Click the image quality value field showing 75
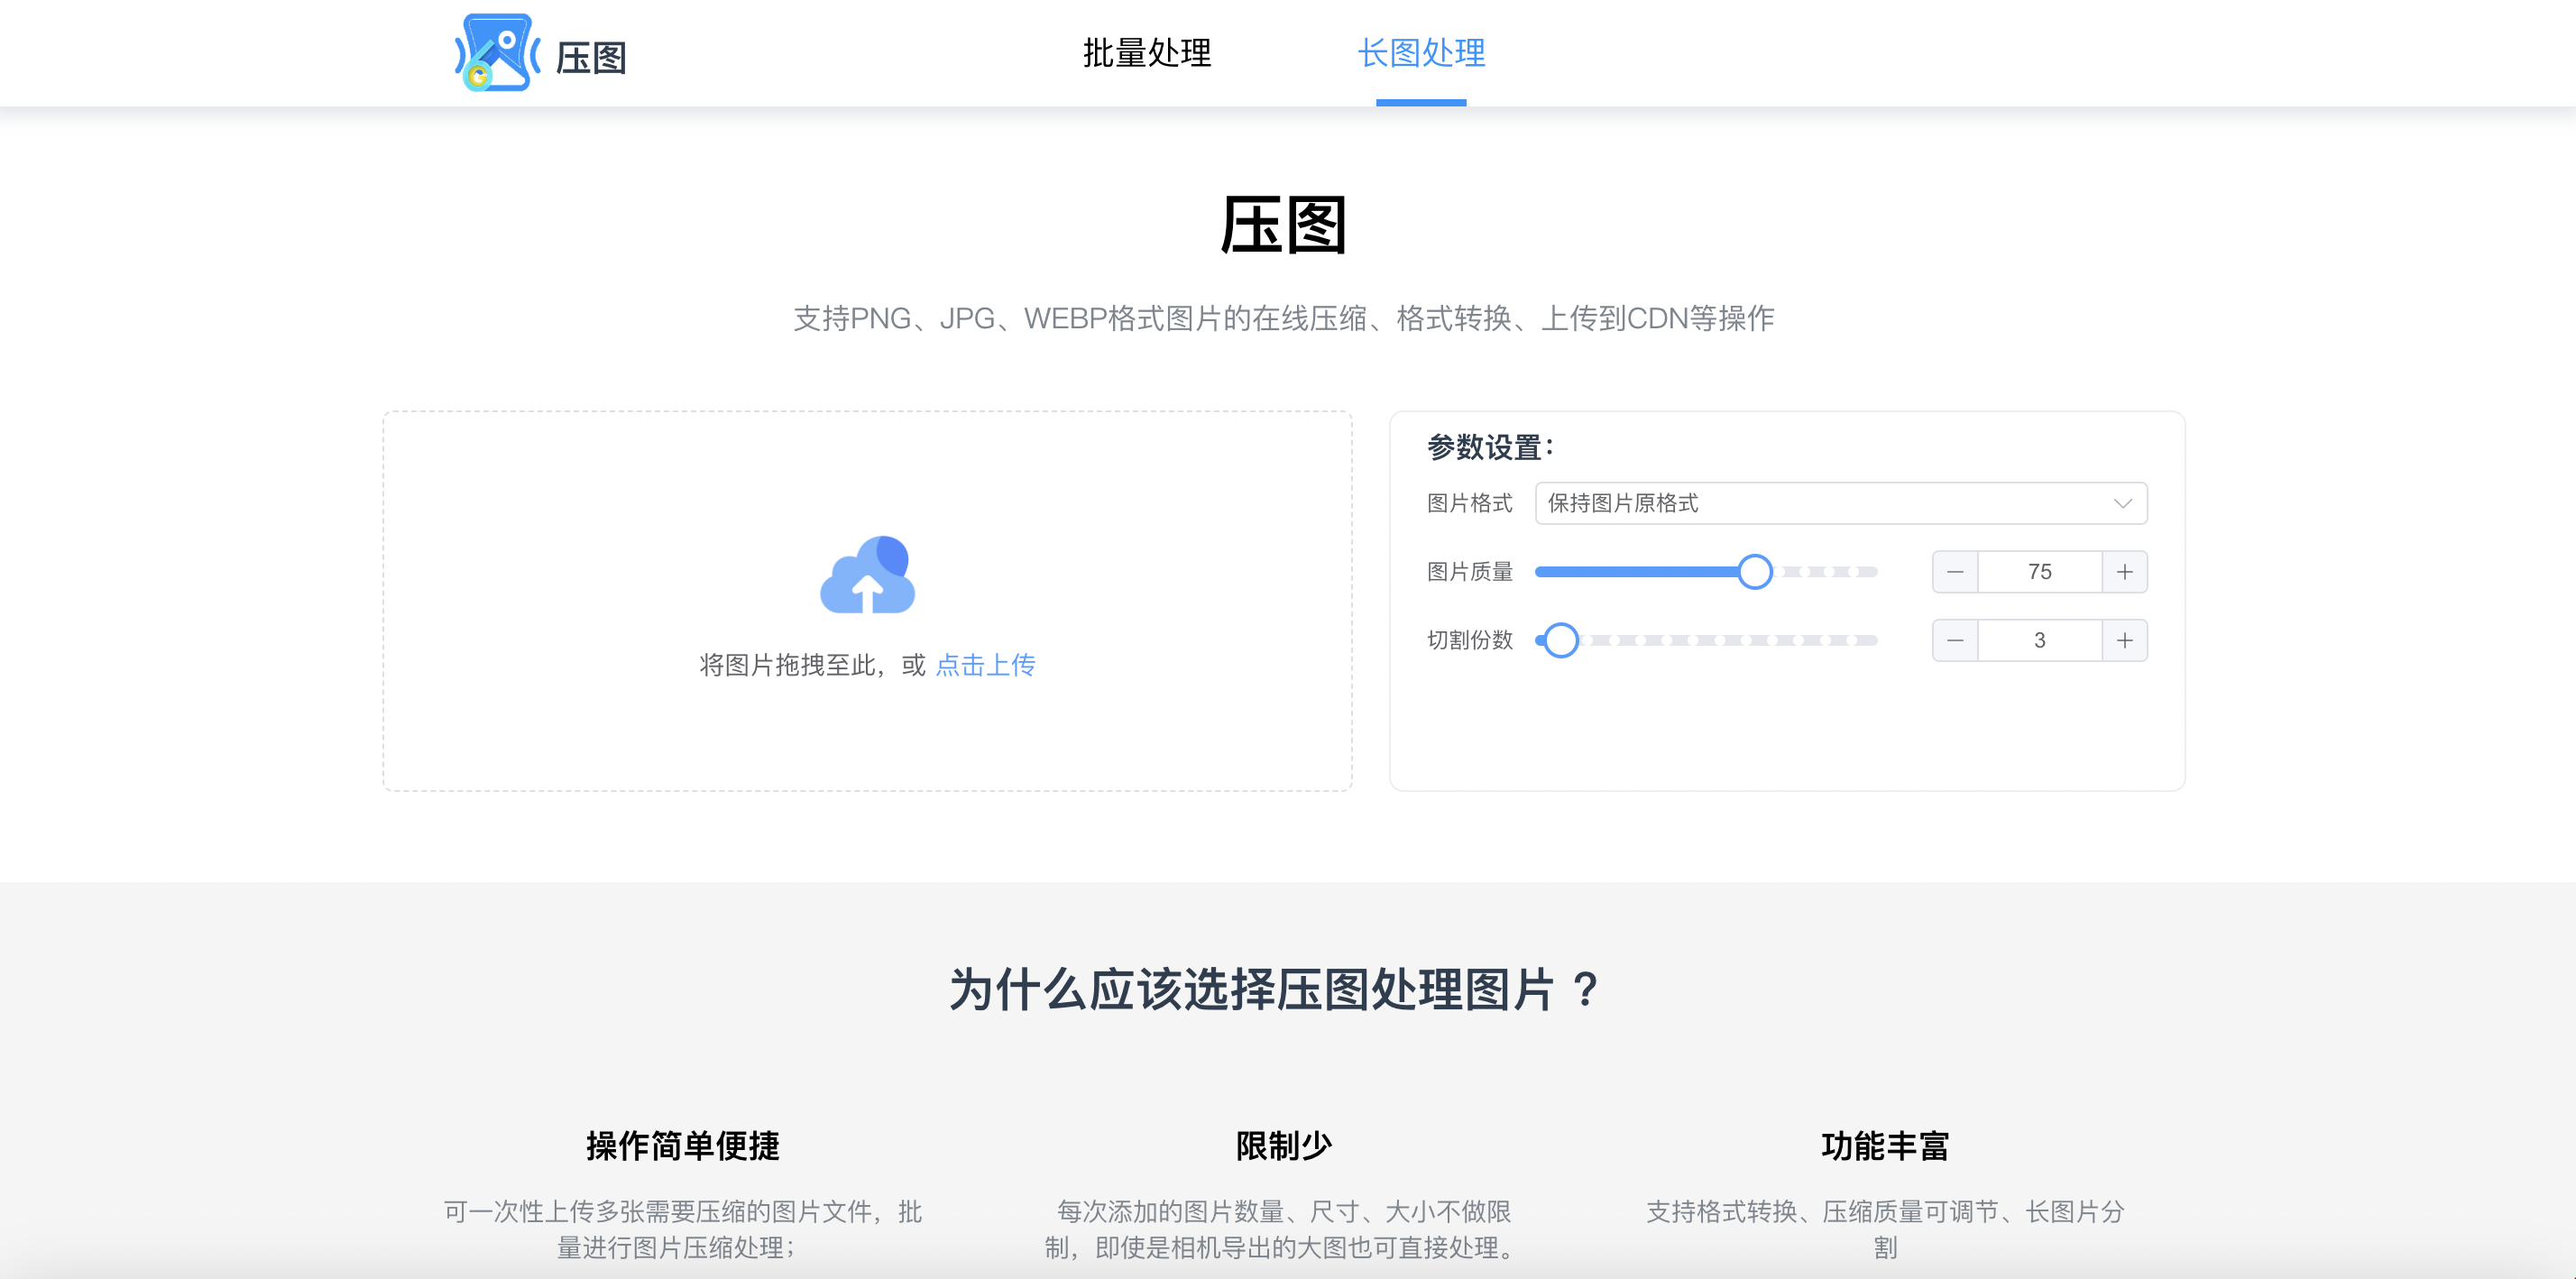This screenshot has height=1279, width=2576. point(2039,572)
